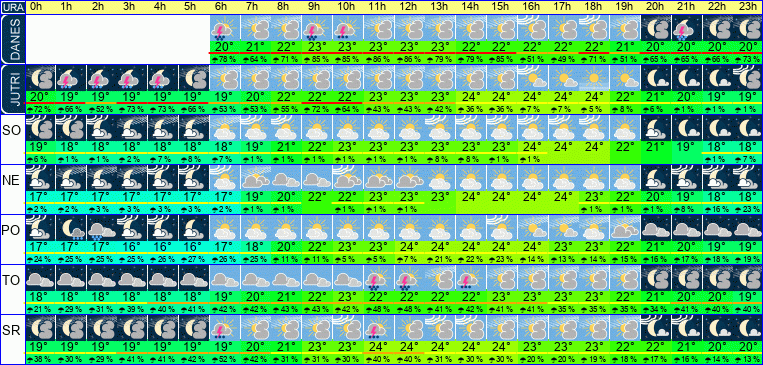Click the JUTRI 17h sunny weather icon

(564, 78)
